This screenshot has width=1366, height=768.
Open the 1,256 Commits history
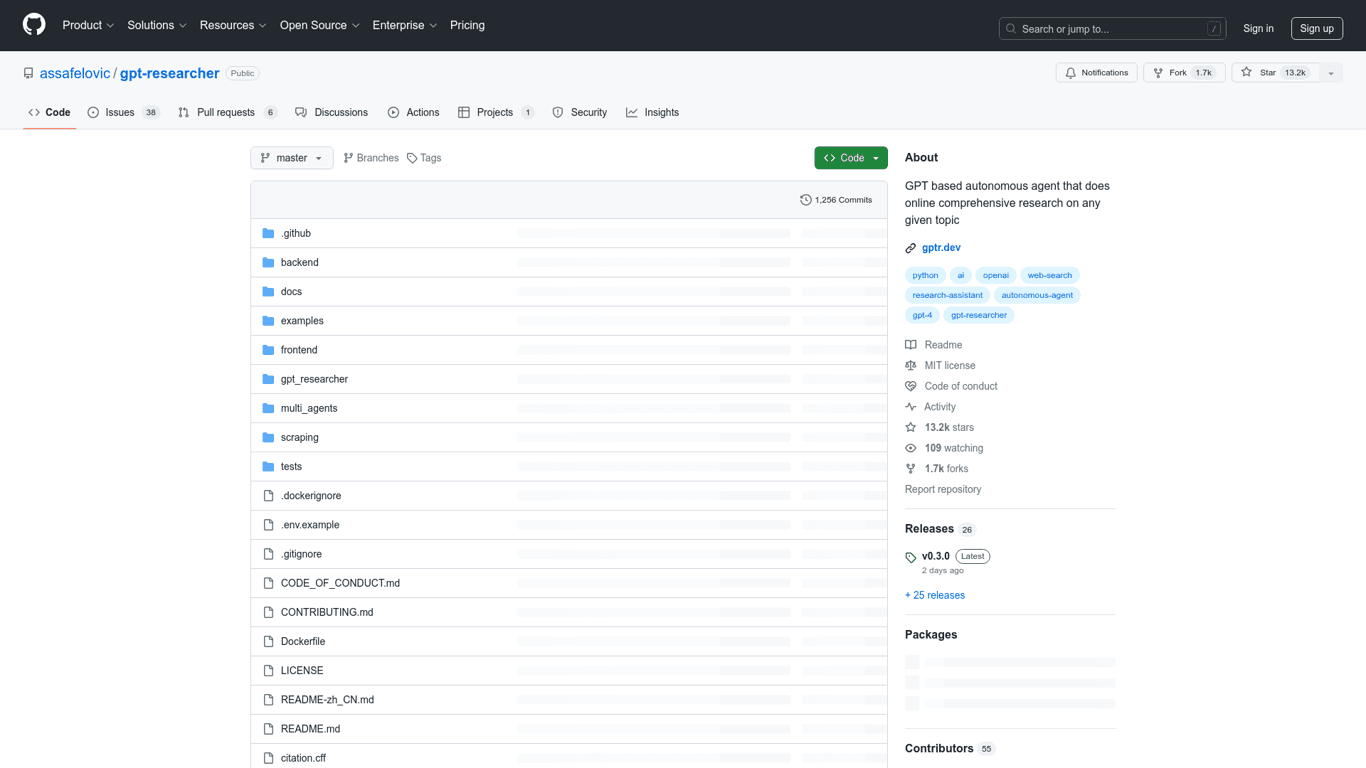[836, 200]
